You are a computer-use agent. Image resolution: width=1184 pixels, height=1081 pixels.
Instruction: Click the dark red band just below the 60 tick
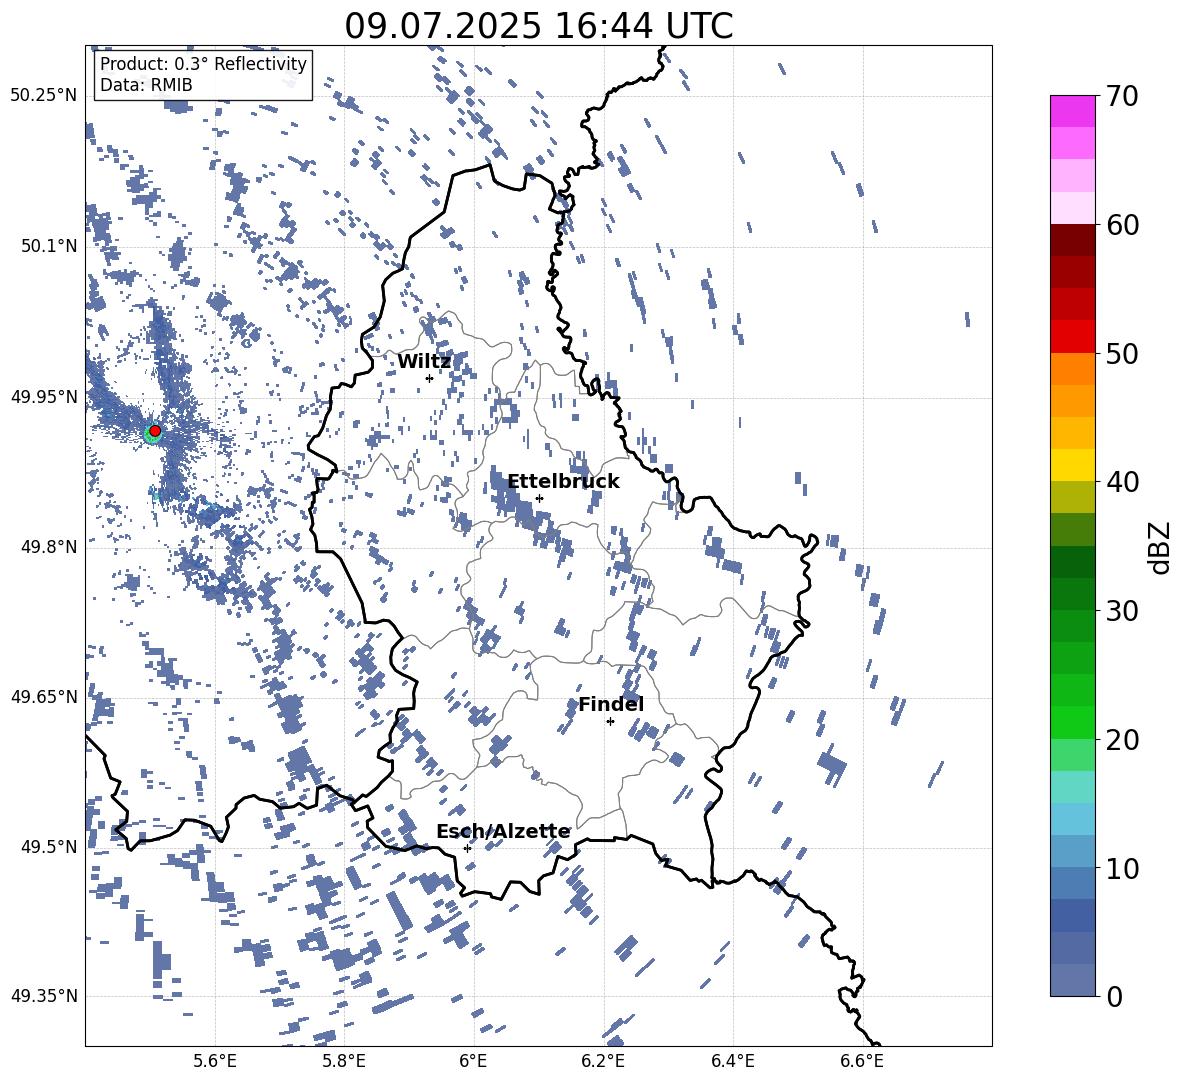coord(1072,240)
